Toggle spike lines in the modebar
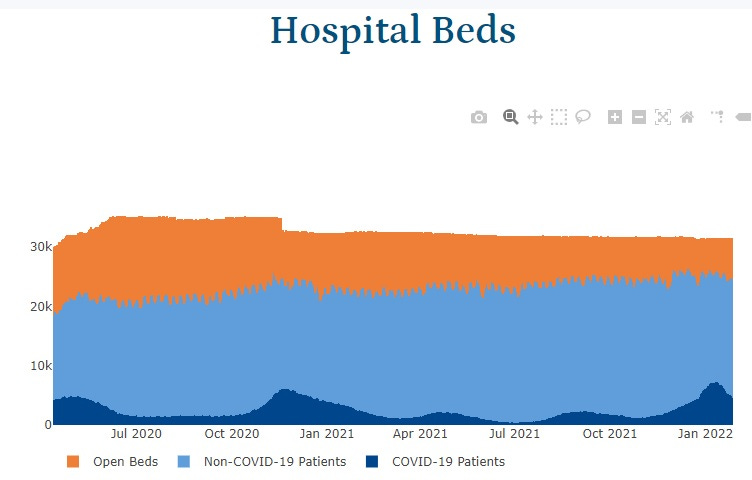This screenshot has width=752, height=480. 717,116
